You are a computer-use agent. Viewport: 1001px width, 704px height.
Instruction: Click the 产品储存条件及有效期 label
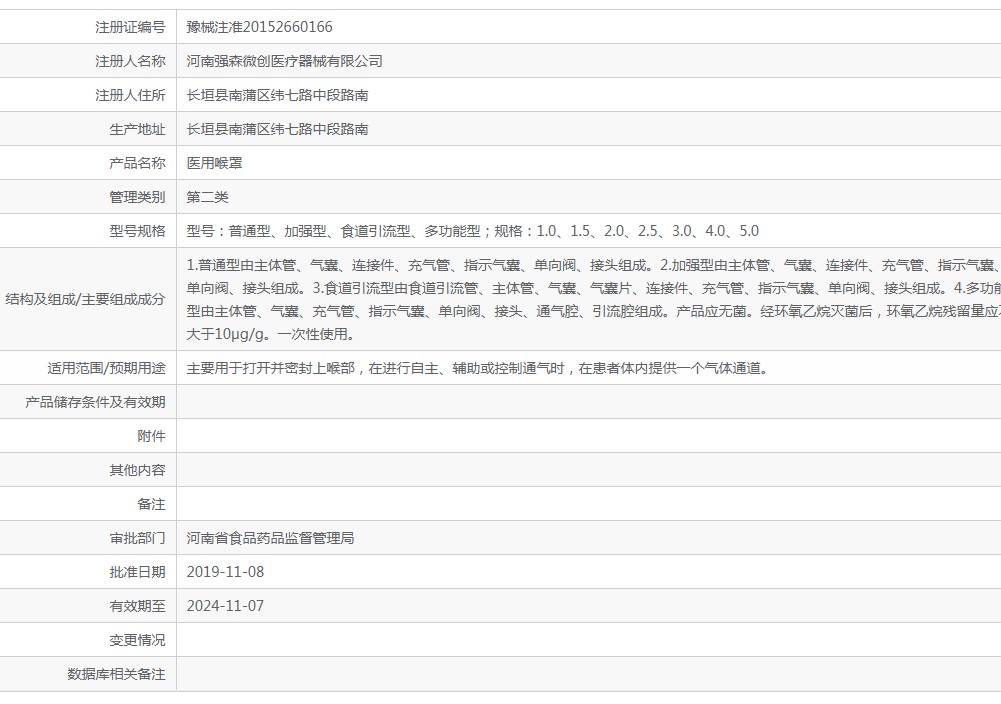(x=95, y=402)
